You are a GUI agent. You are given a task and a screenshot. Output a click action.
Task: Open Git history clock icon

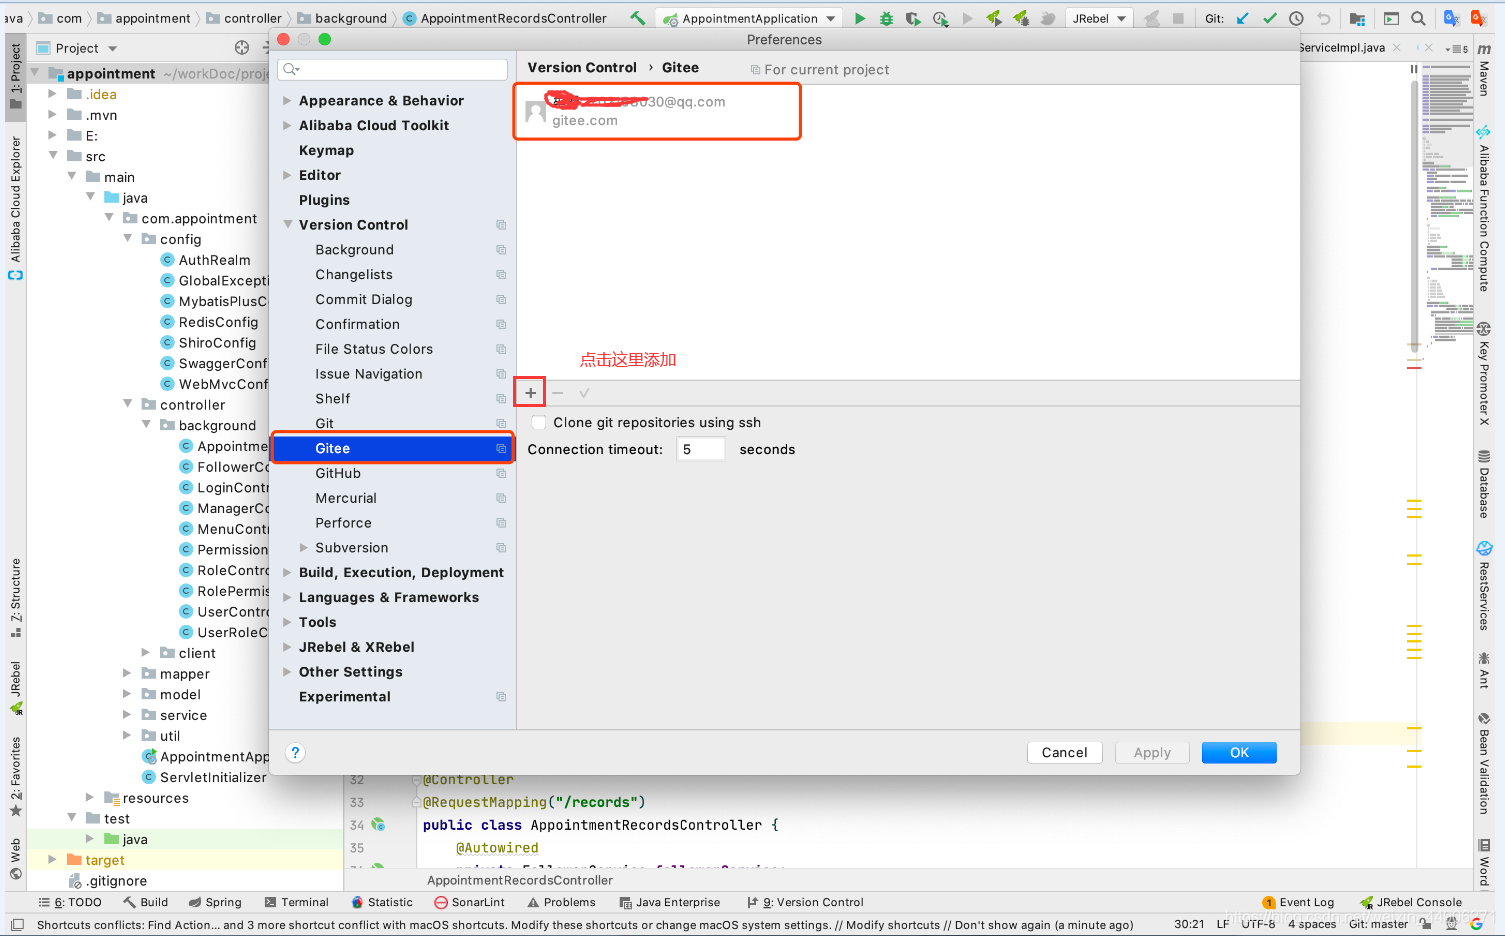click(x=1296, y=18)
